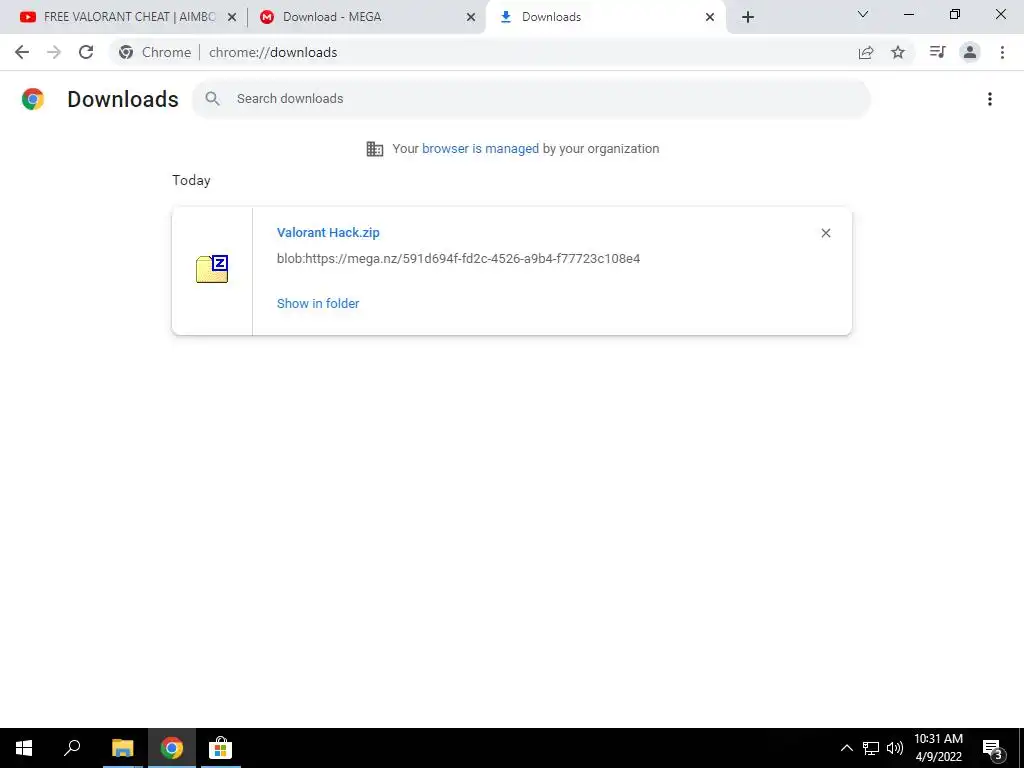Click the mega.nz blob URL text
The height and width of the screenshot is (768, 1024).
(x=458, y=259)
